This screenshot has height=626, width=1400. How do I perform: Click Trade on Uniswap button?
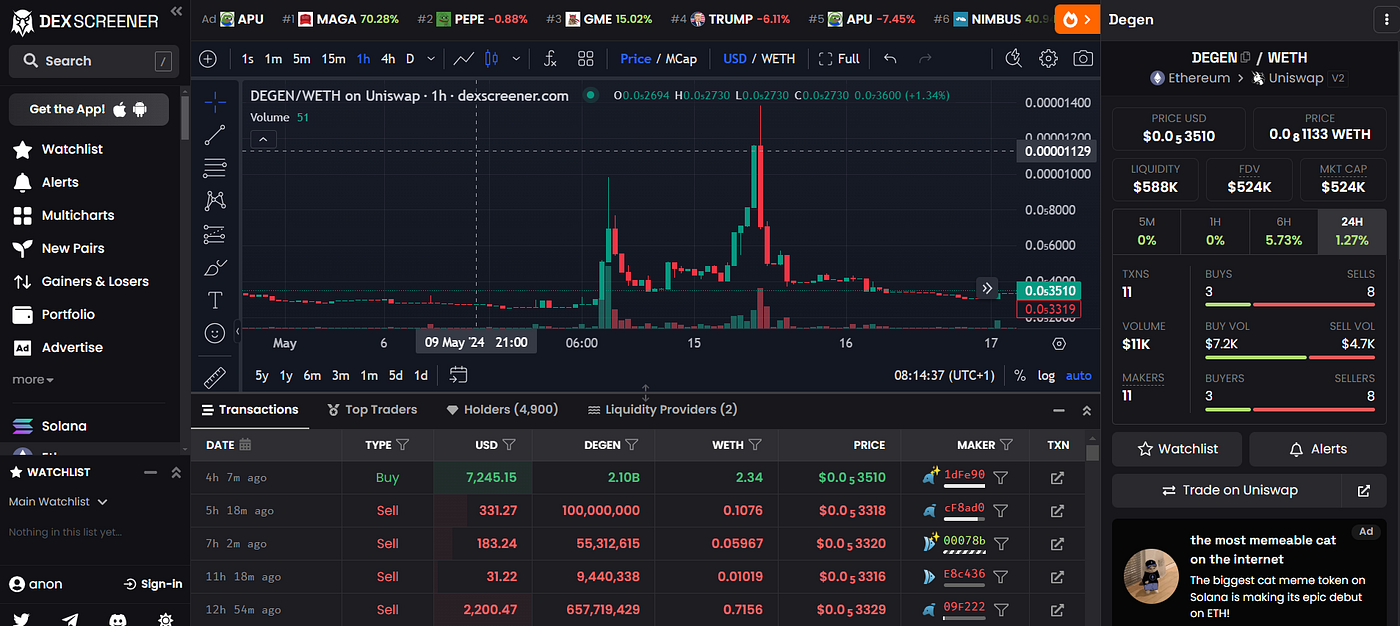(x=1229, y=490)
